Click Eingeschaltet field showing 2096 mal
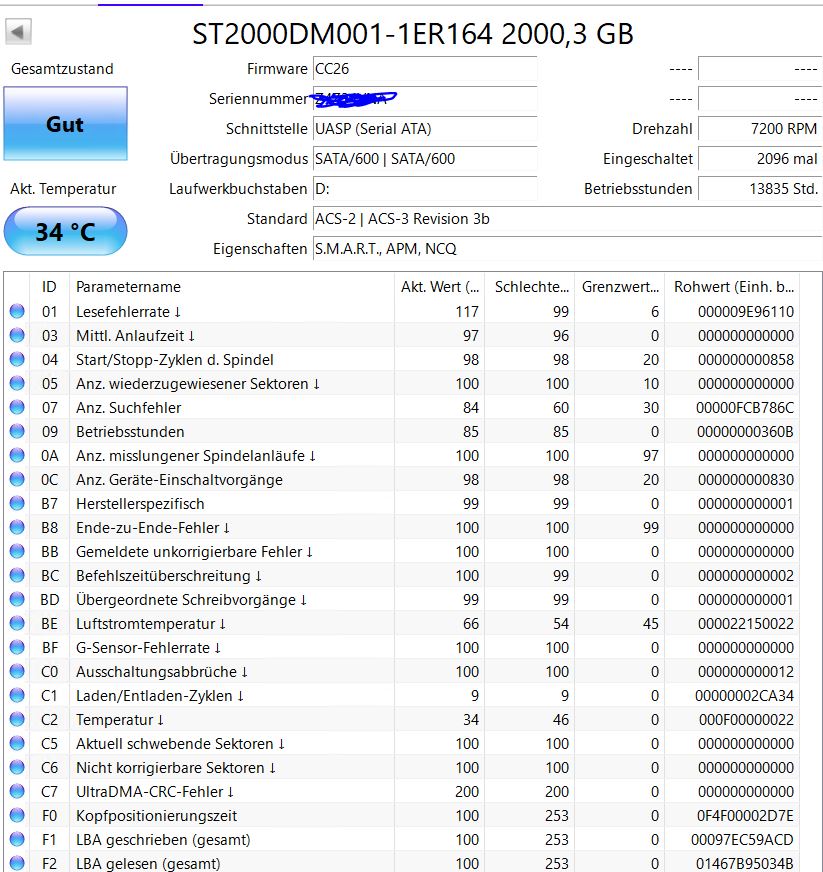Image resolution: width=823 pixels, height=872 pixels. coord(760,158)
